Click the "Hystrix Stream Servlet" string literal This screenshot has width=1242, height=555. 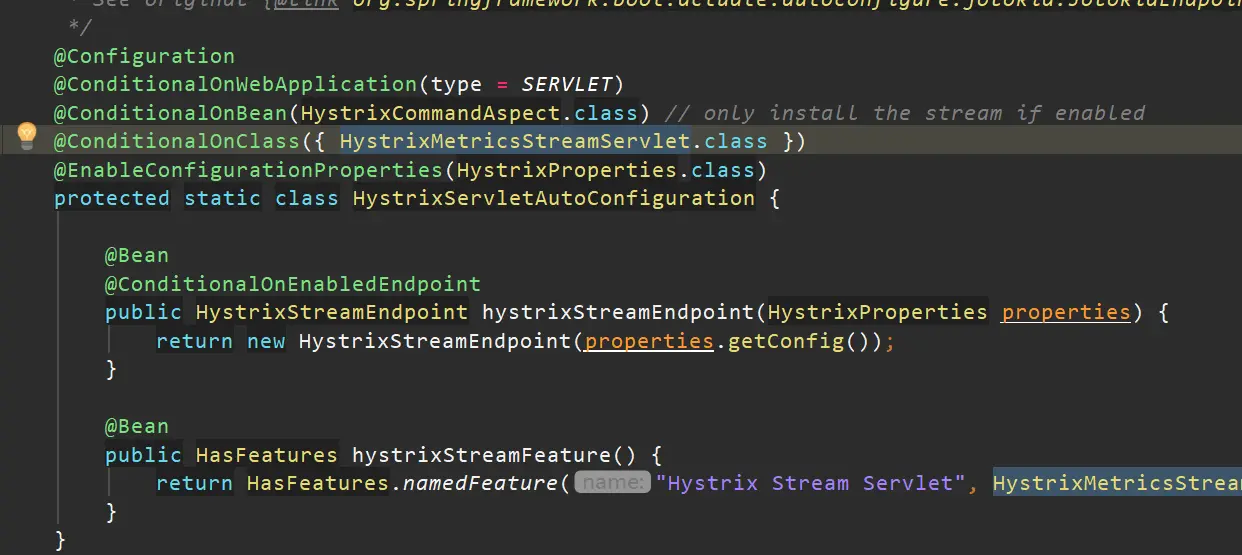[x=811, y=484]
